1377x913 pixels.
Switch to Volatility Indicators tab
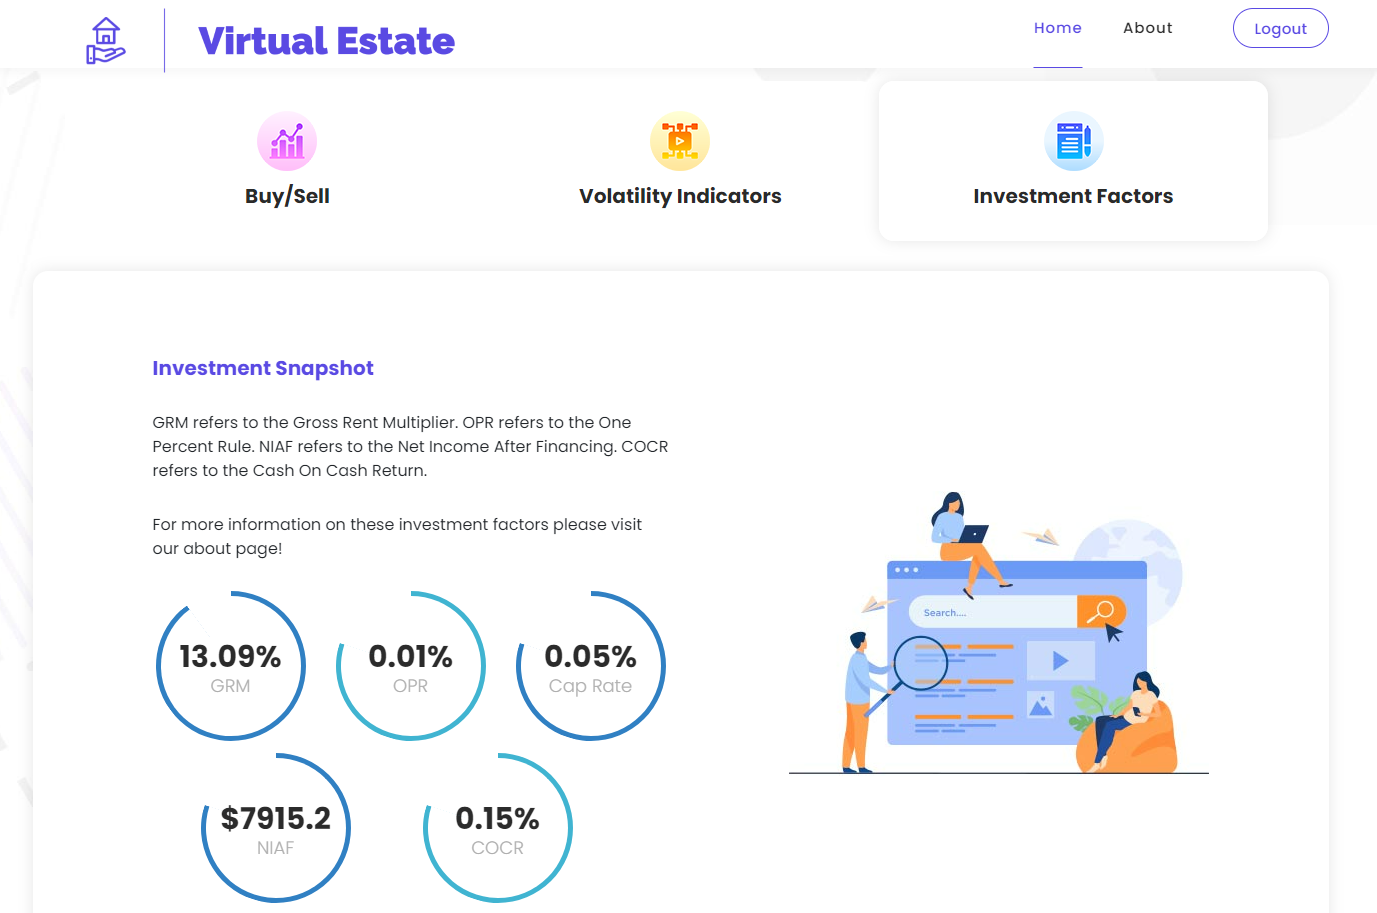pyautogui.click(x=680, y=196)
